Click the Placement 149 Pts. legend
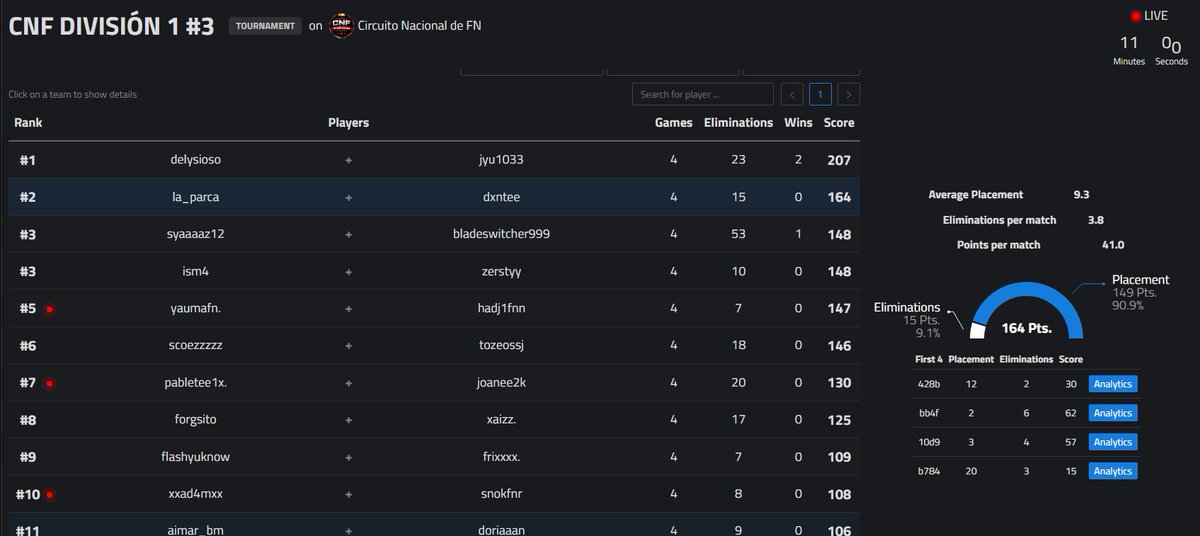Image resolution: width=1200 pixels, height=536 pixels. [1140, 292]
